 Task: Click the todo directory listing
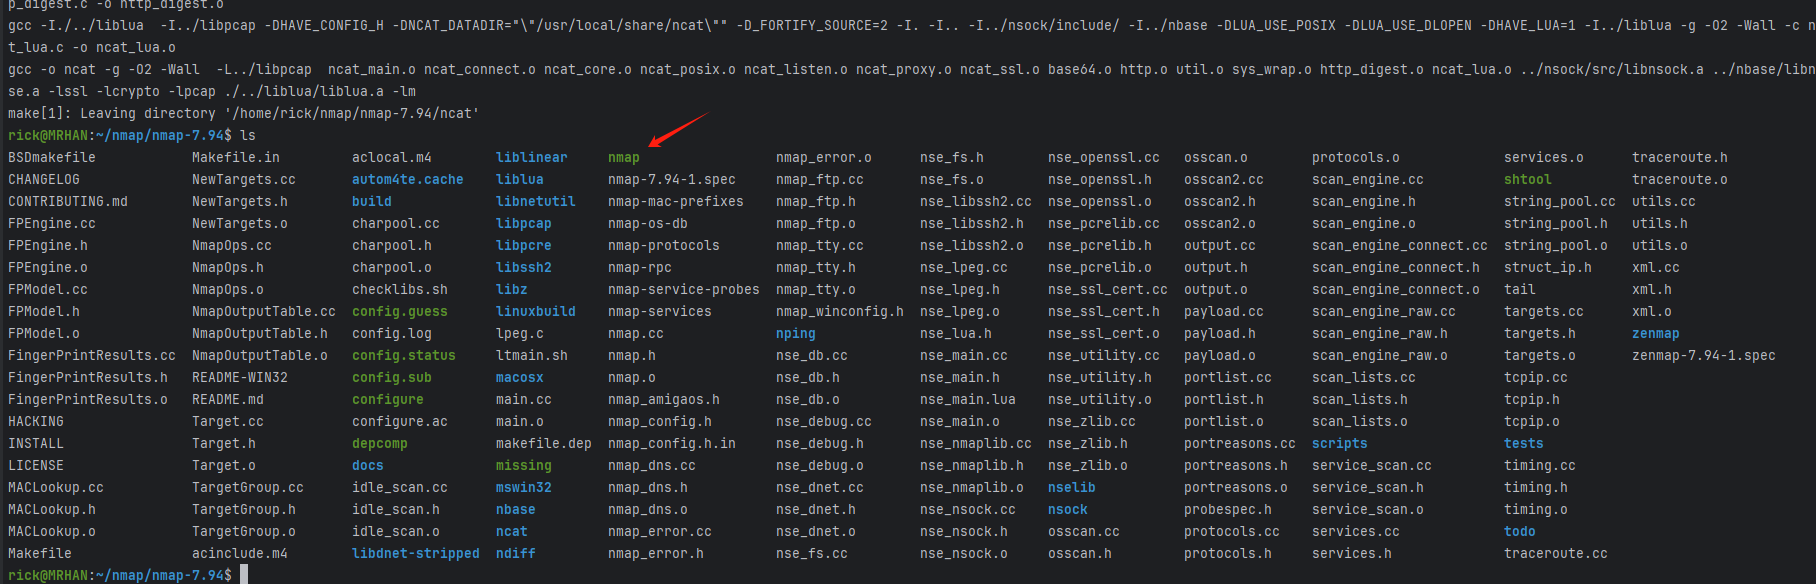pyautogui.click(x=1519, y=532)
